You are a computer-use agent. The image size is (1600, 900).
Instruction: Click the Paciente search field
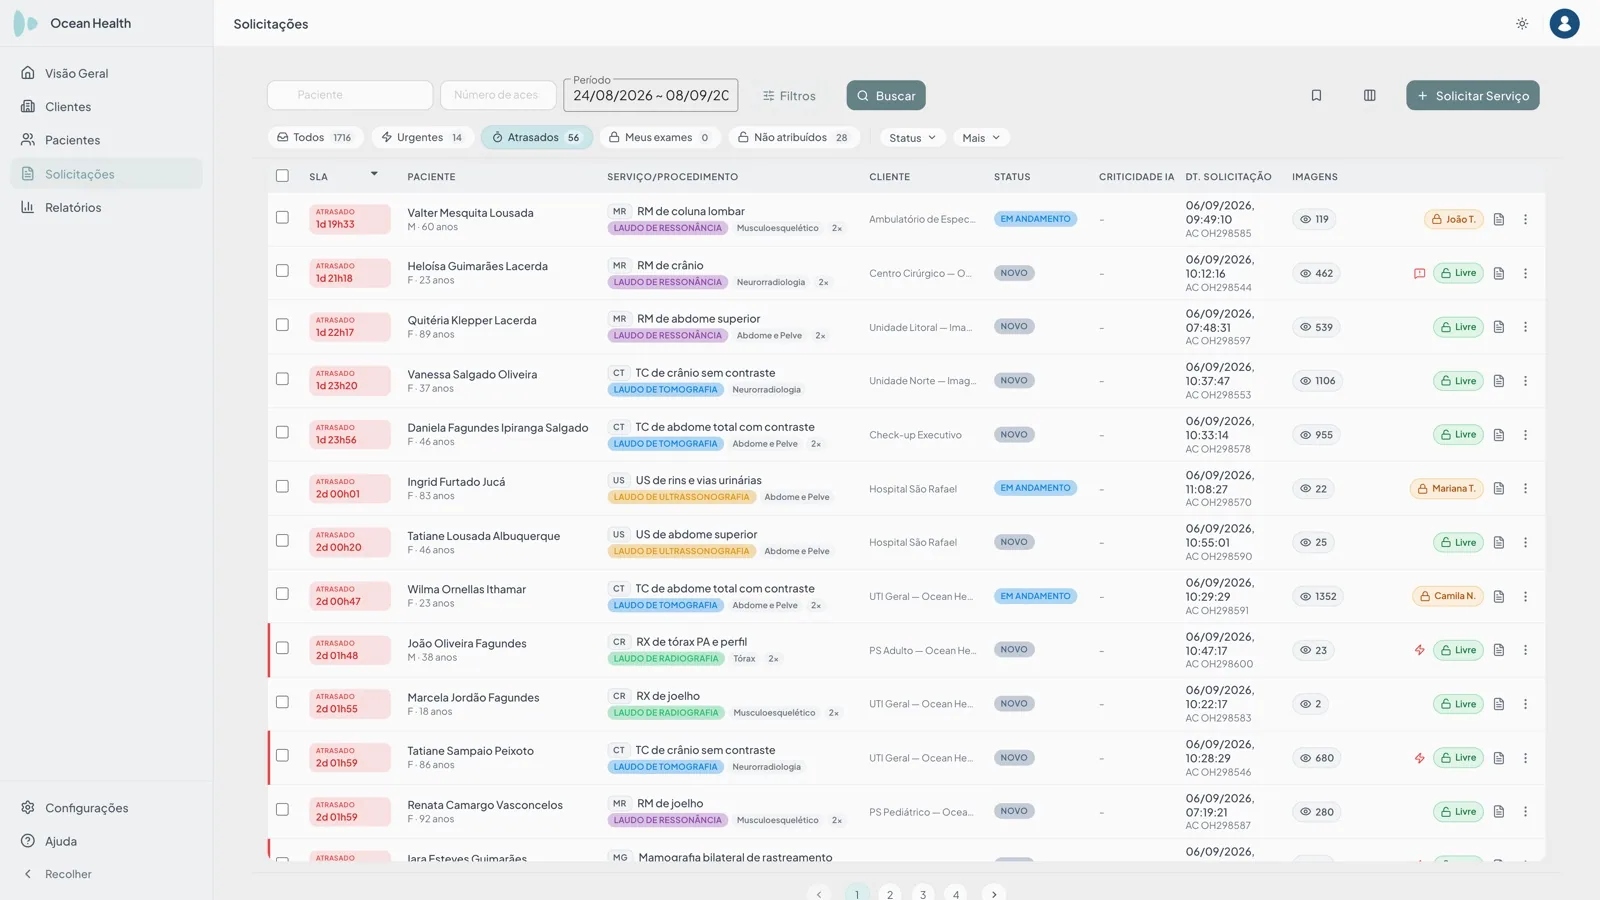pyautogui.click(x=350, y=95)
